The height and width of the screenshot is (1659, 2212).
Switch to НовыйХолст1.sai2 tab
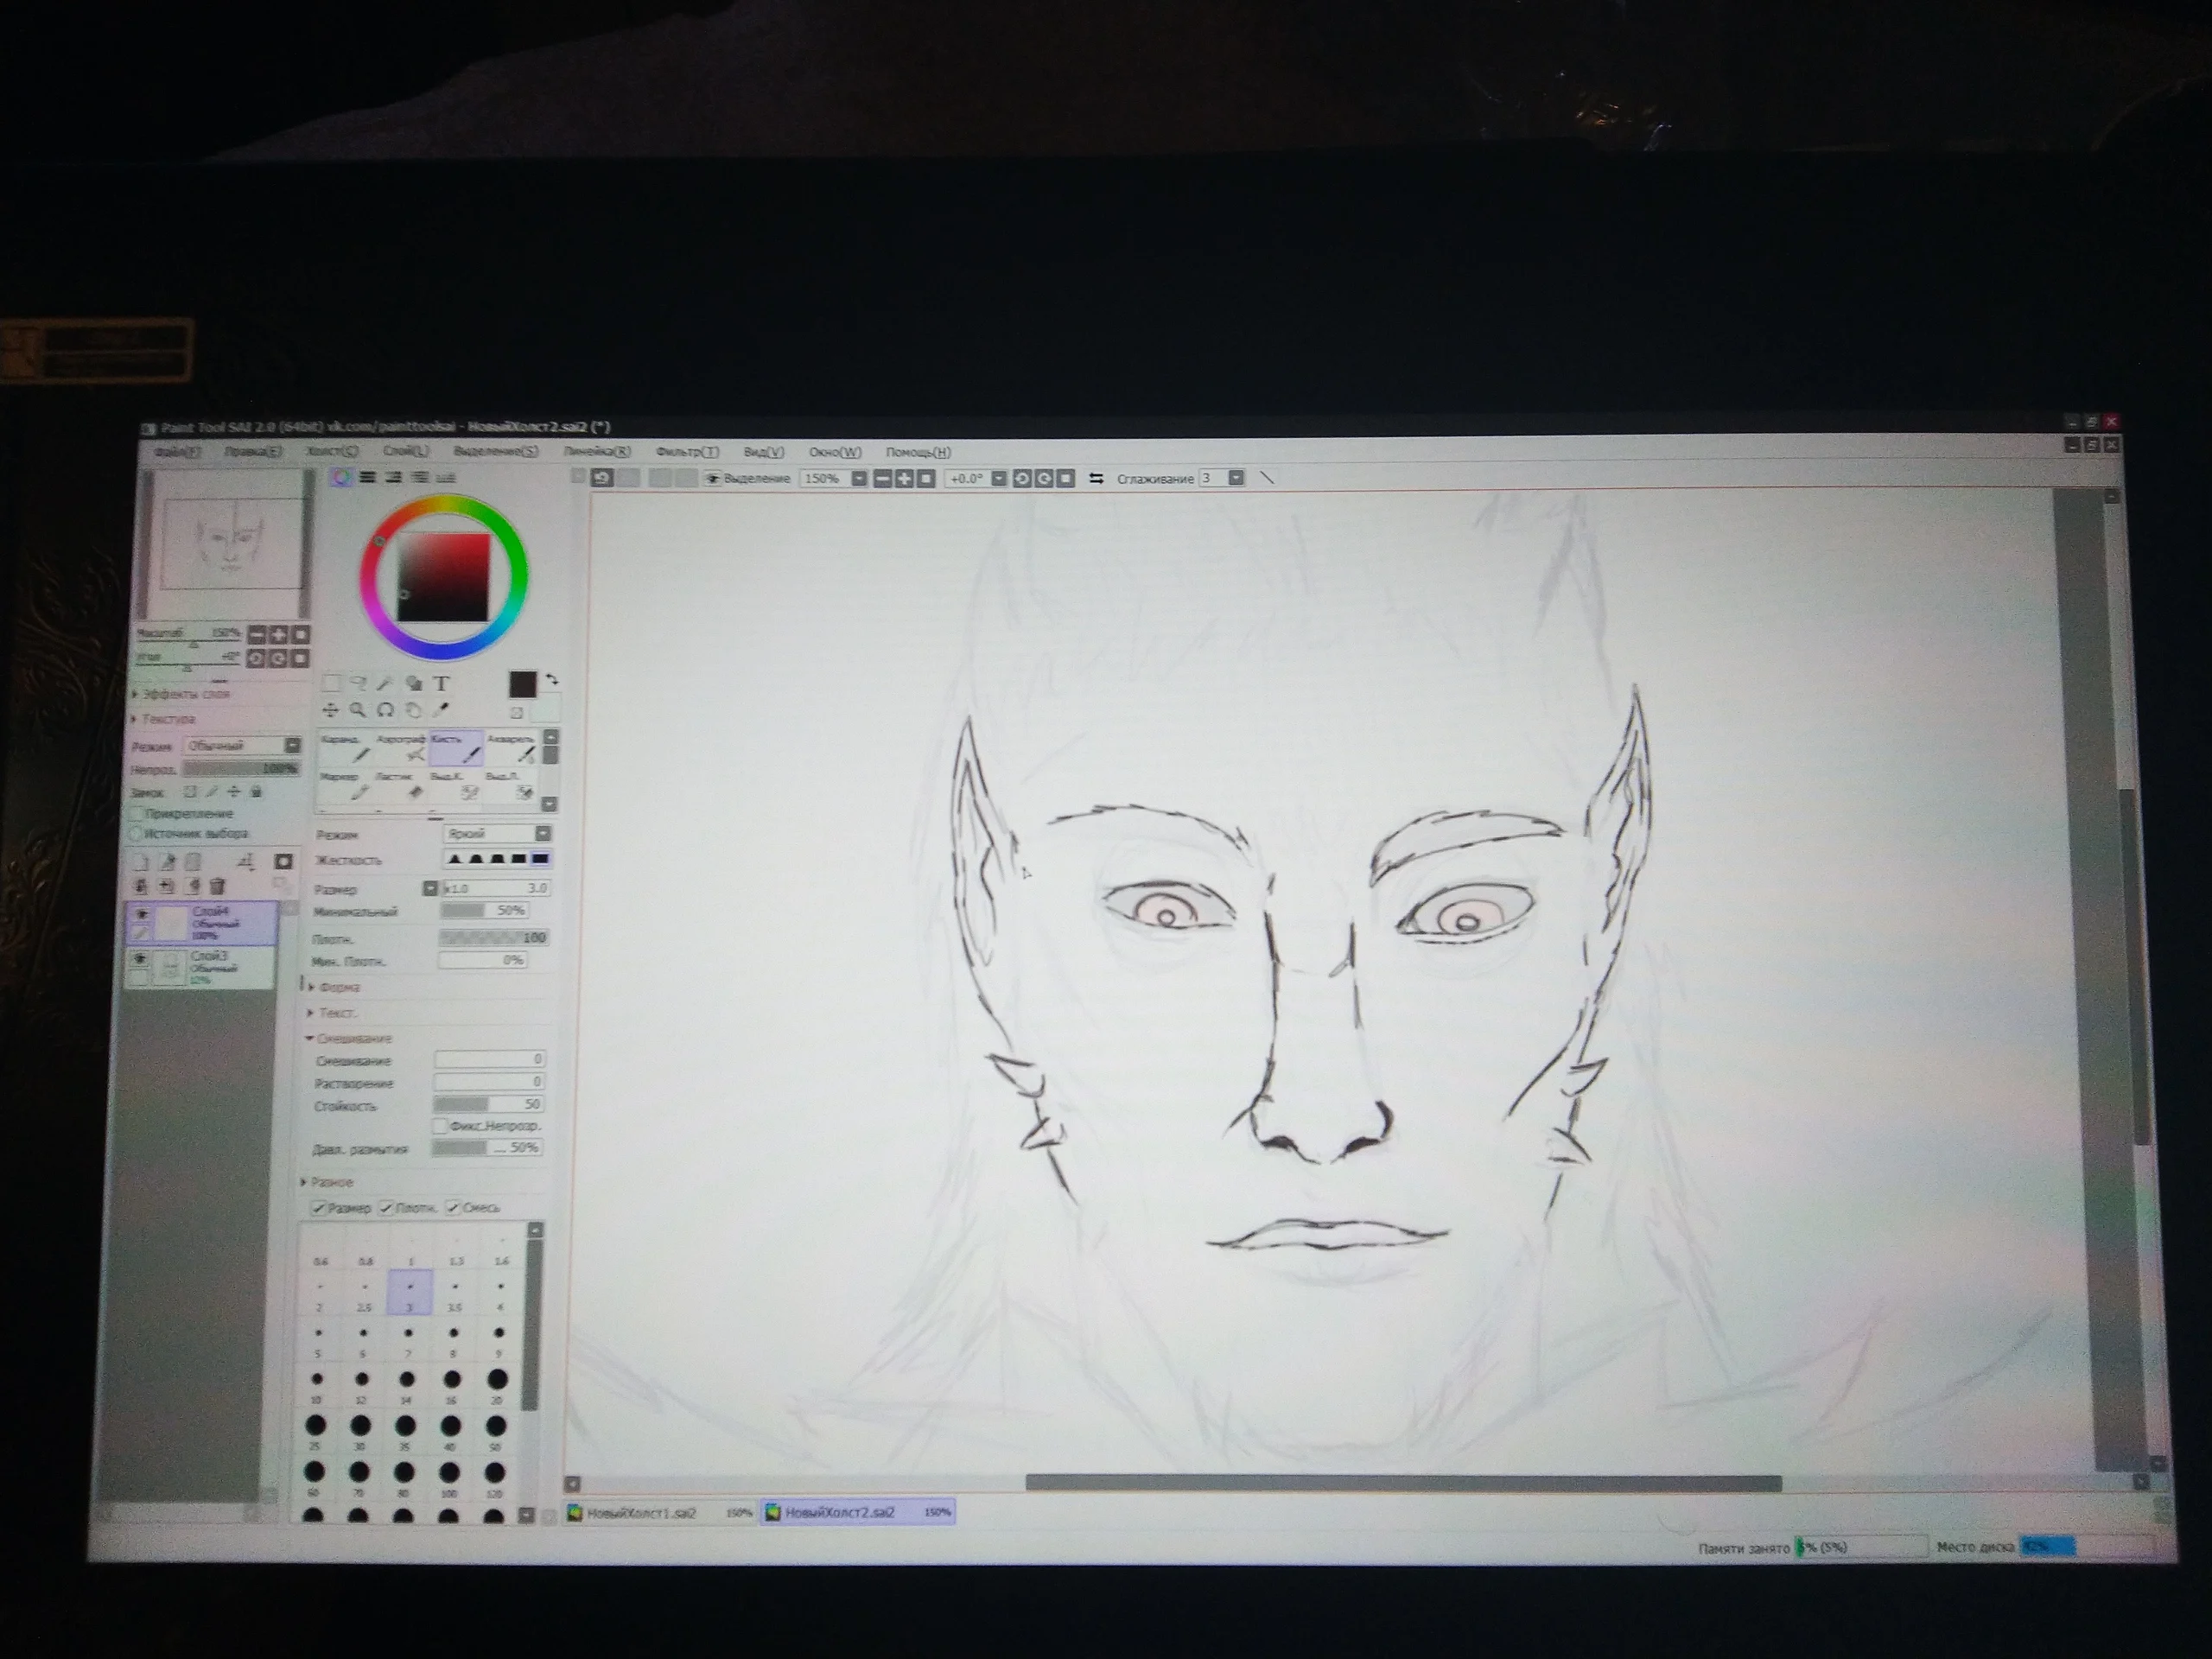(640, 1513)
